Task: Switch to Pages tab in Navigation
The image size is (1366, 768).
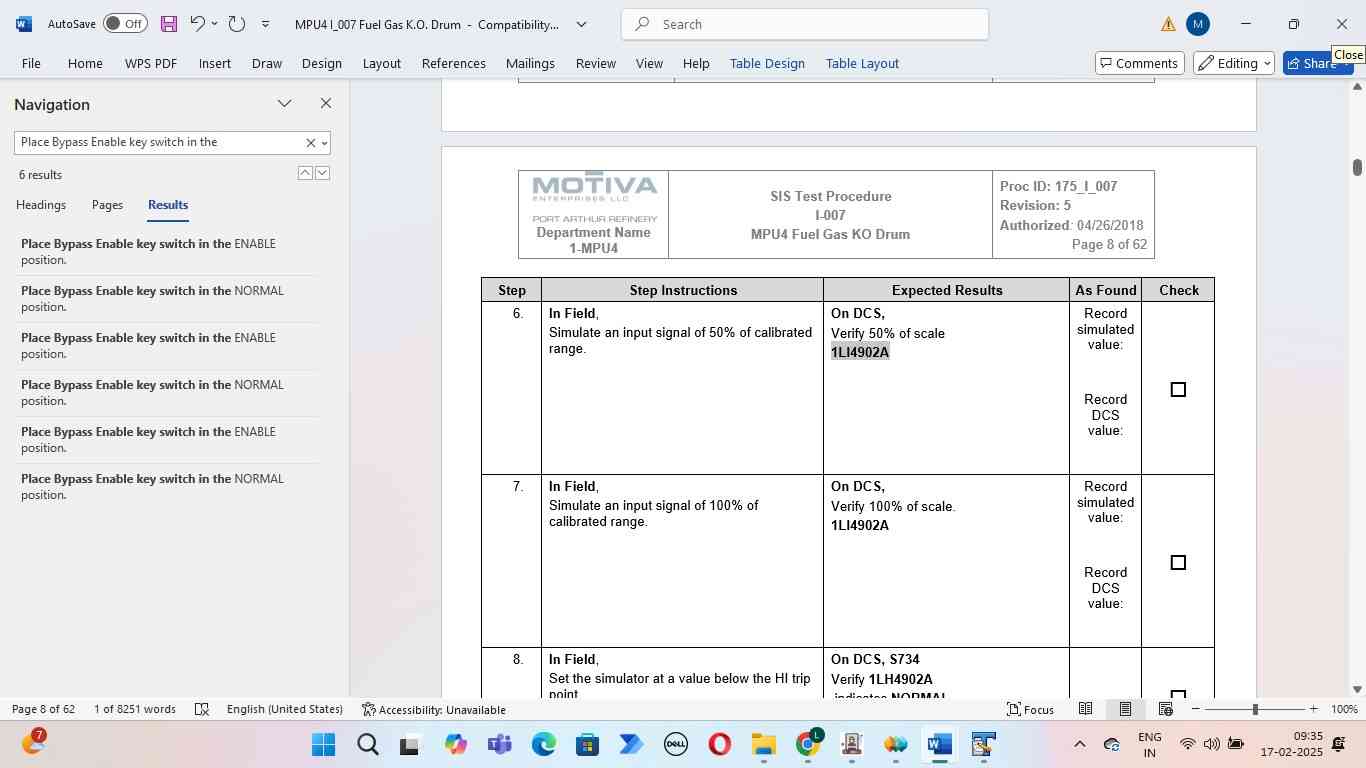Action: (x=107, y=205)
